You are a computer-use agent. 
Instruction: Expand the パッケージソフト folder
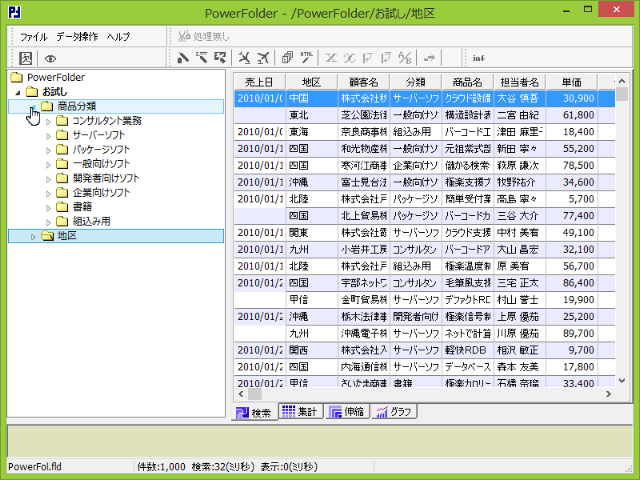(48, 150)
